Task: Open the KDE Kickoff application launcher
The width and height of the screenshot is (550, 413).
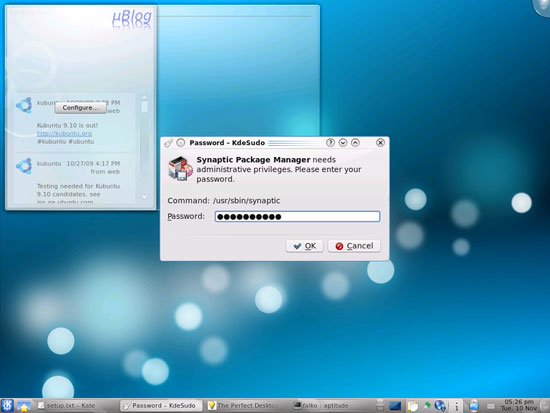Action: pyautogui.click(x=7, y=406)
